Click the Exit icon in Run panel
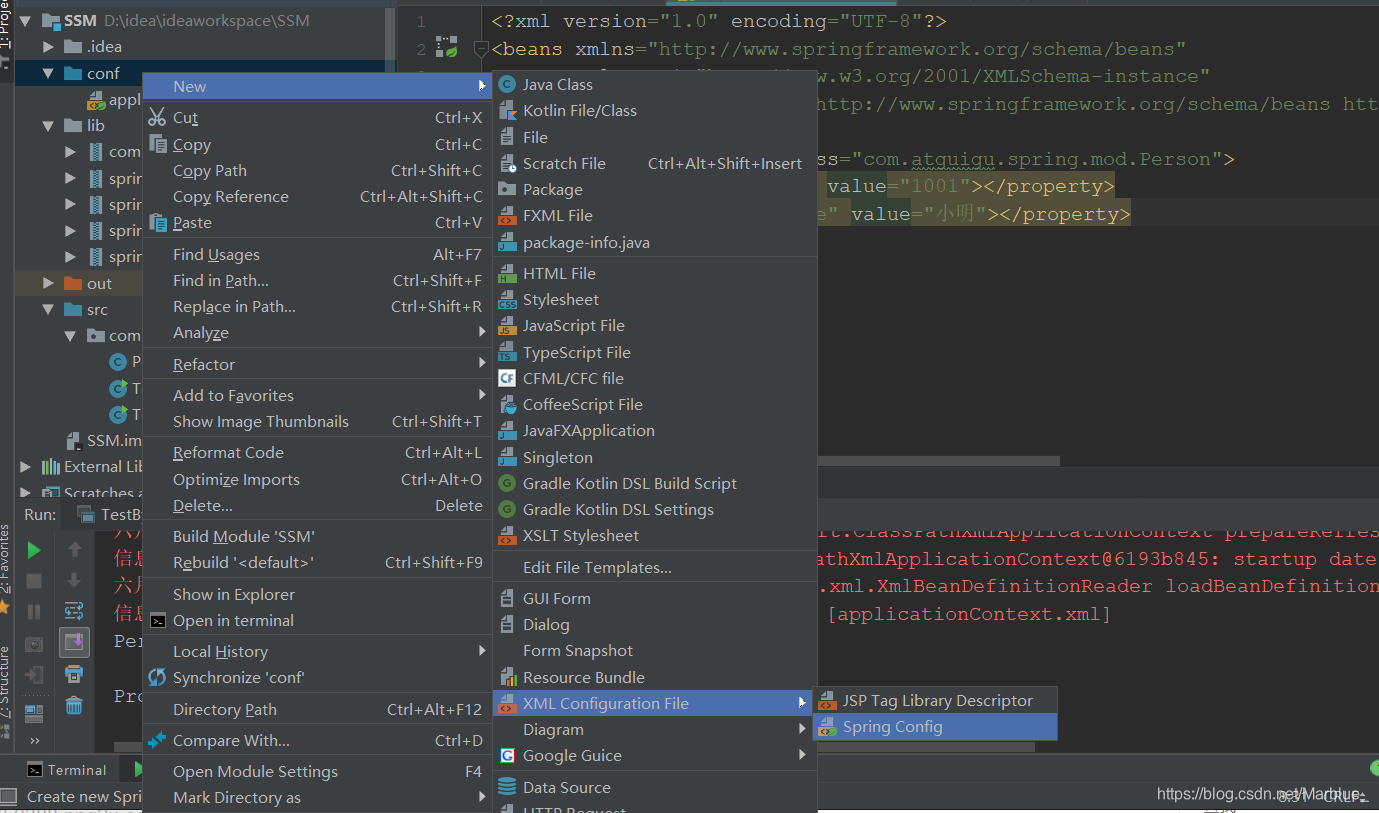Screen dimensions: 1379x813 point(34,675)
